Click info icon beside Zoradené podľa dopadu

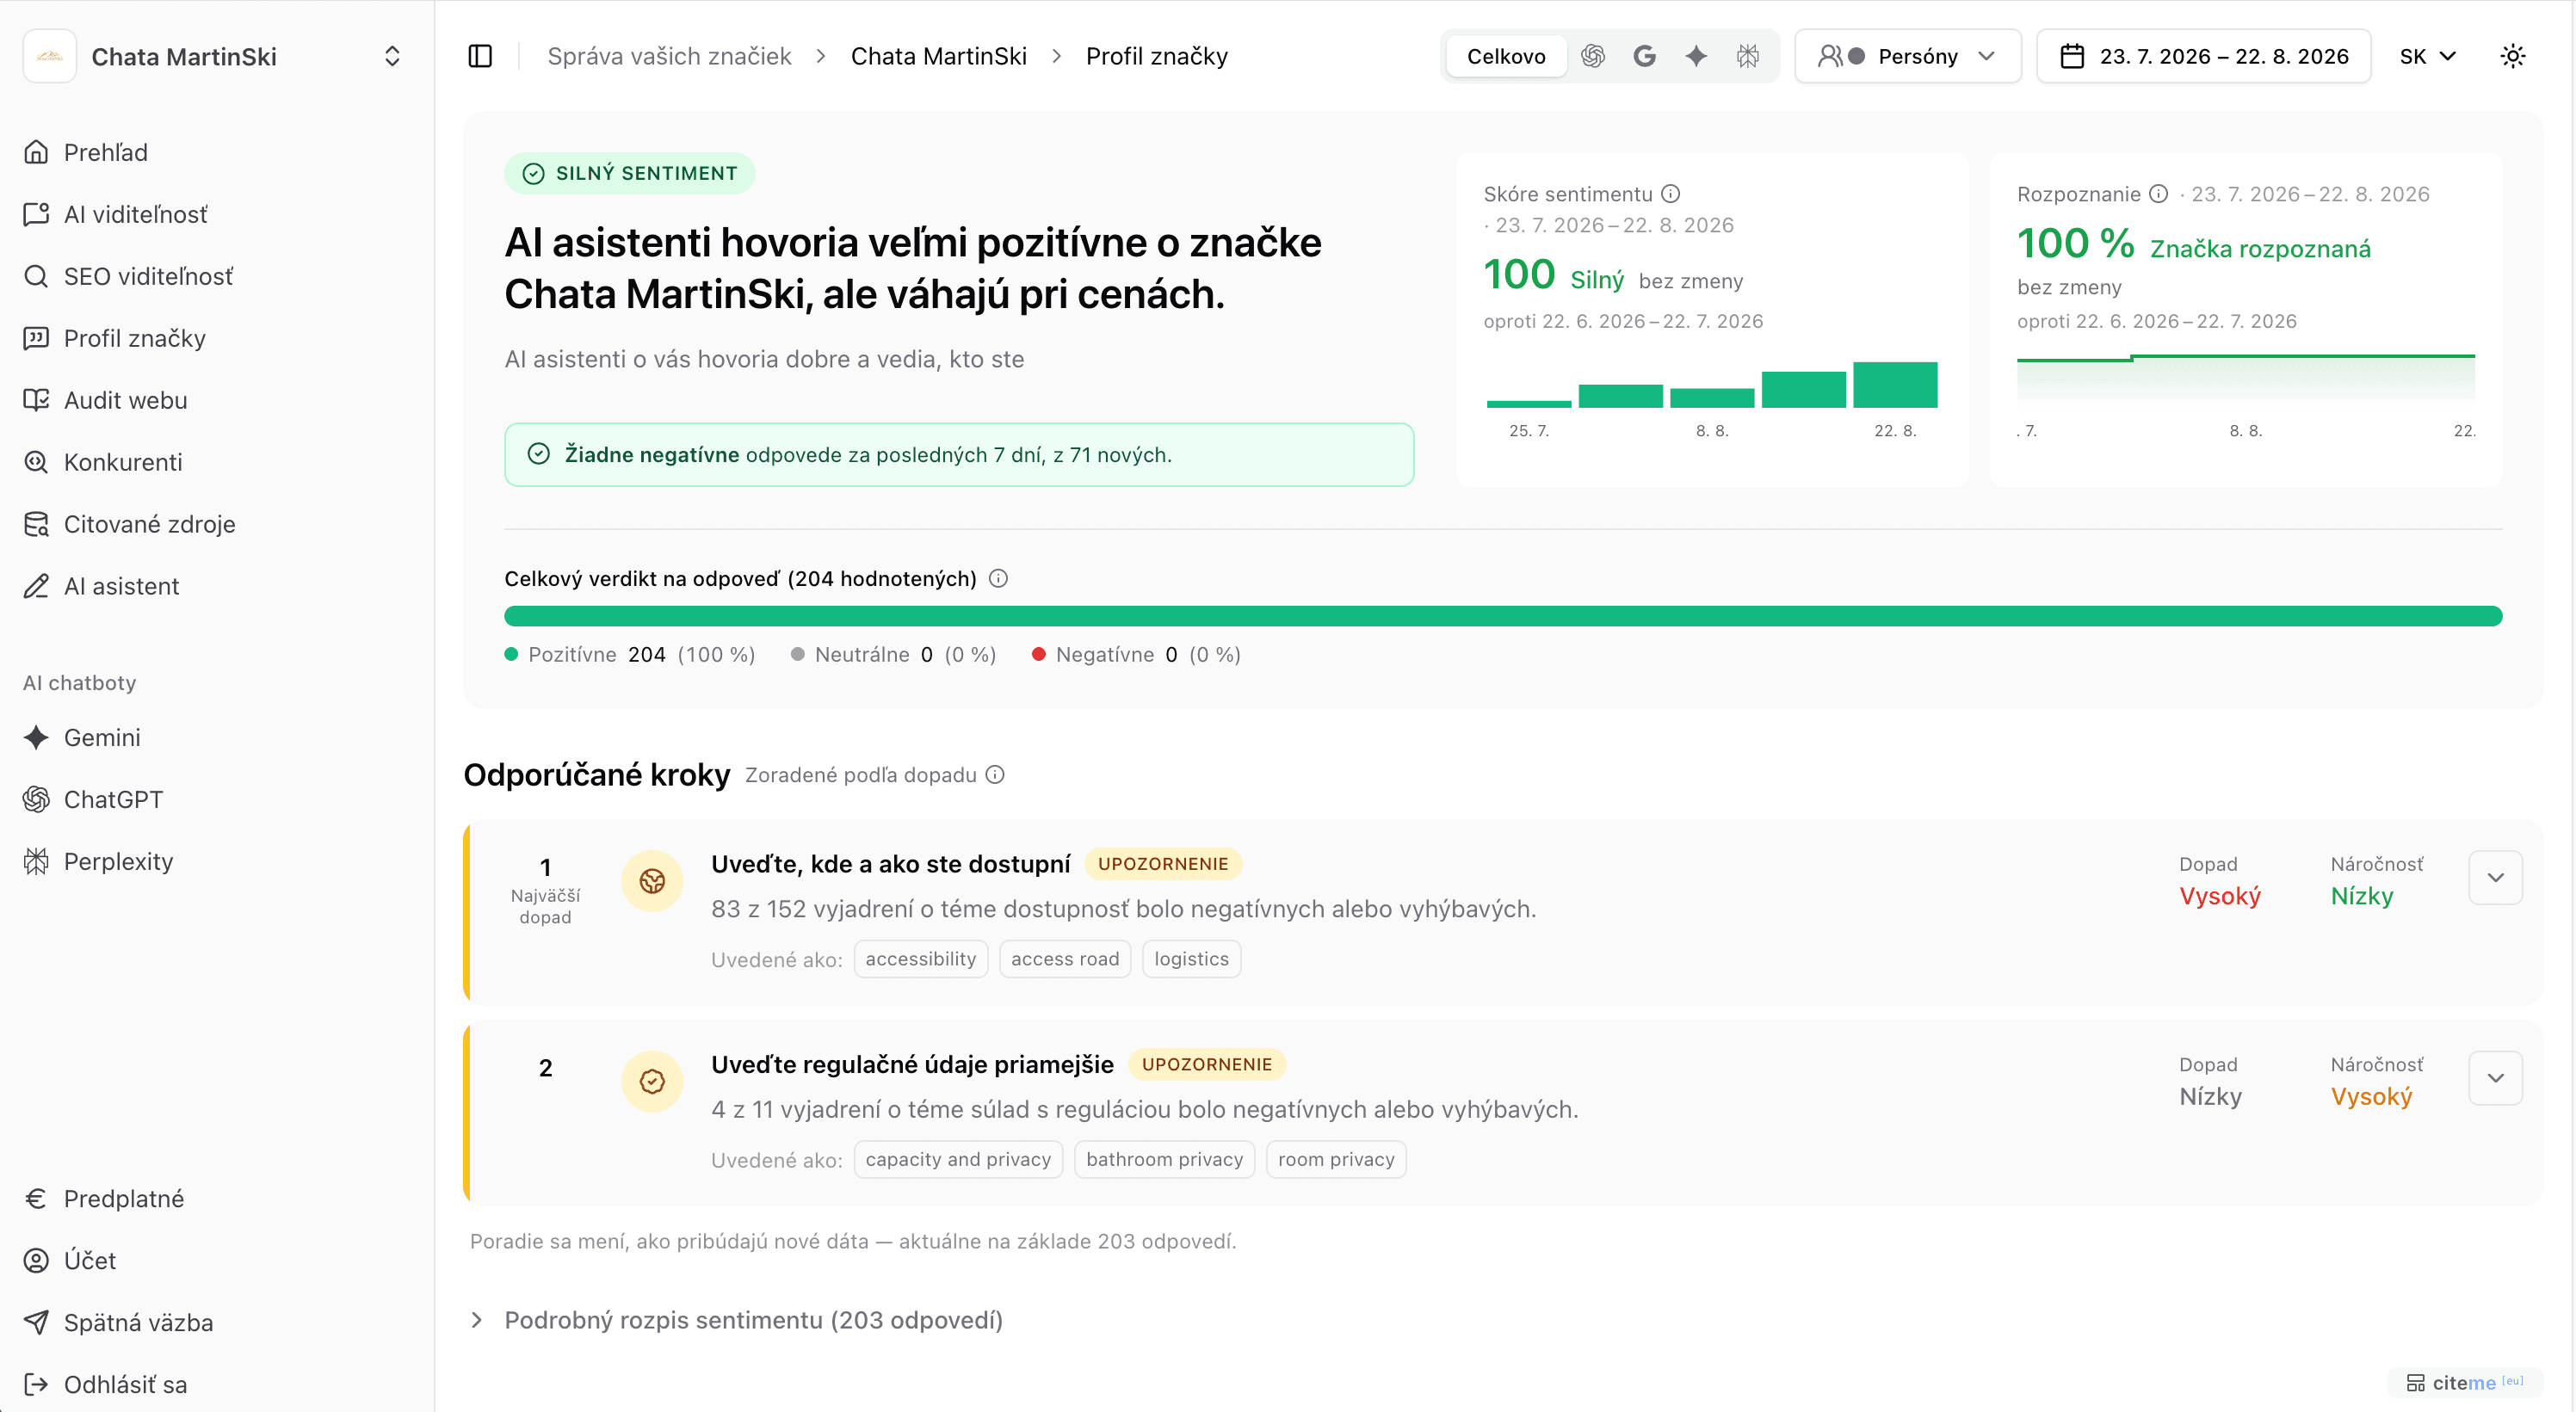pos(995,775)
